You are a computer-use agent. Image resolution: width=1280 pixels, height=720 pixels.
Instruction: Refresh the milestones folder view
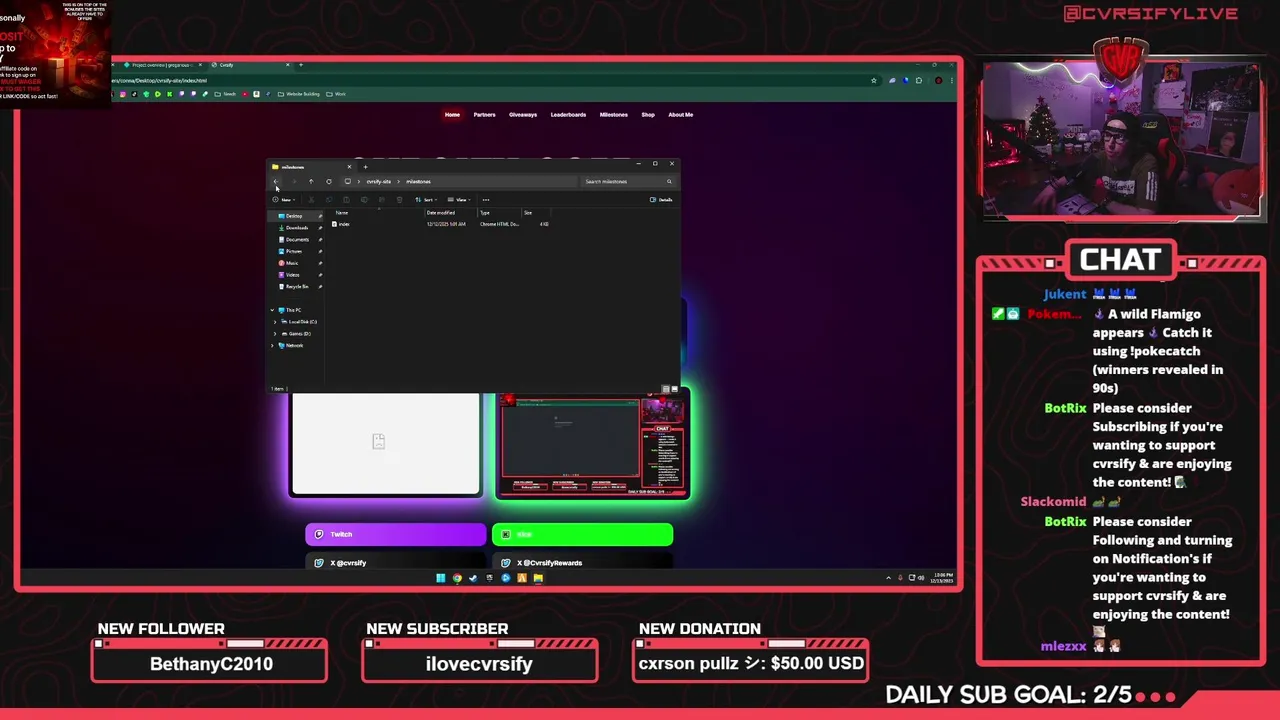(x=329, y=181)
